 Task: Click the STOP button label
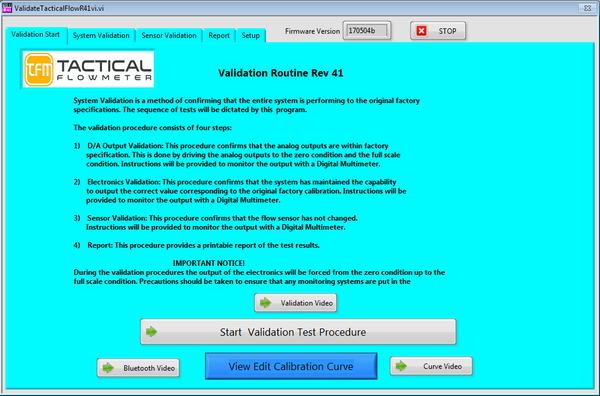coord(447,31)
